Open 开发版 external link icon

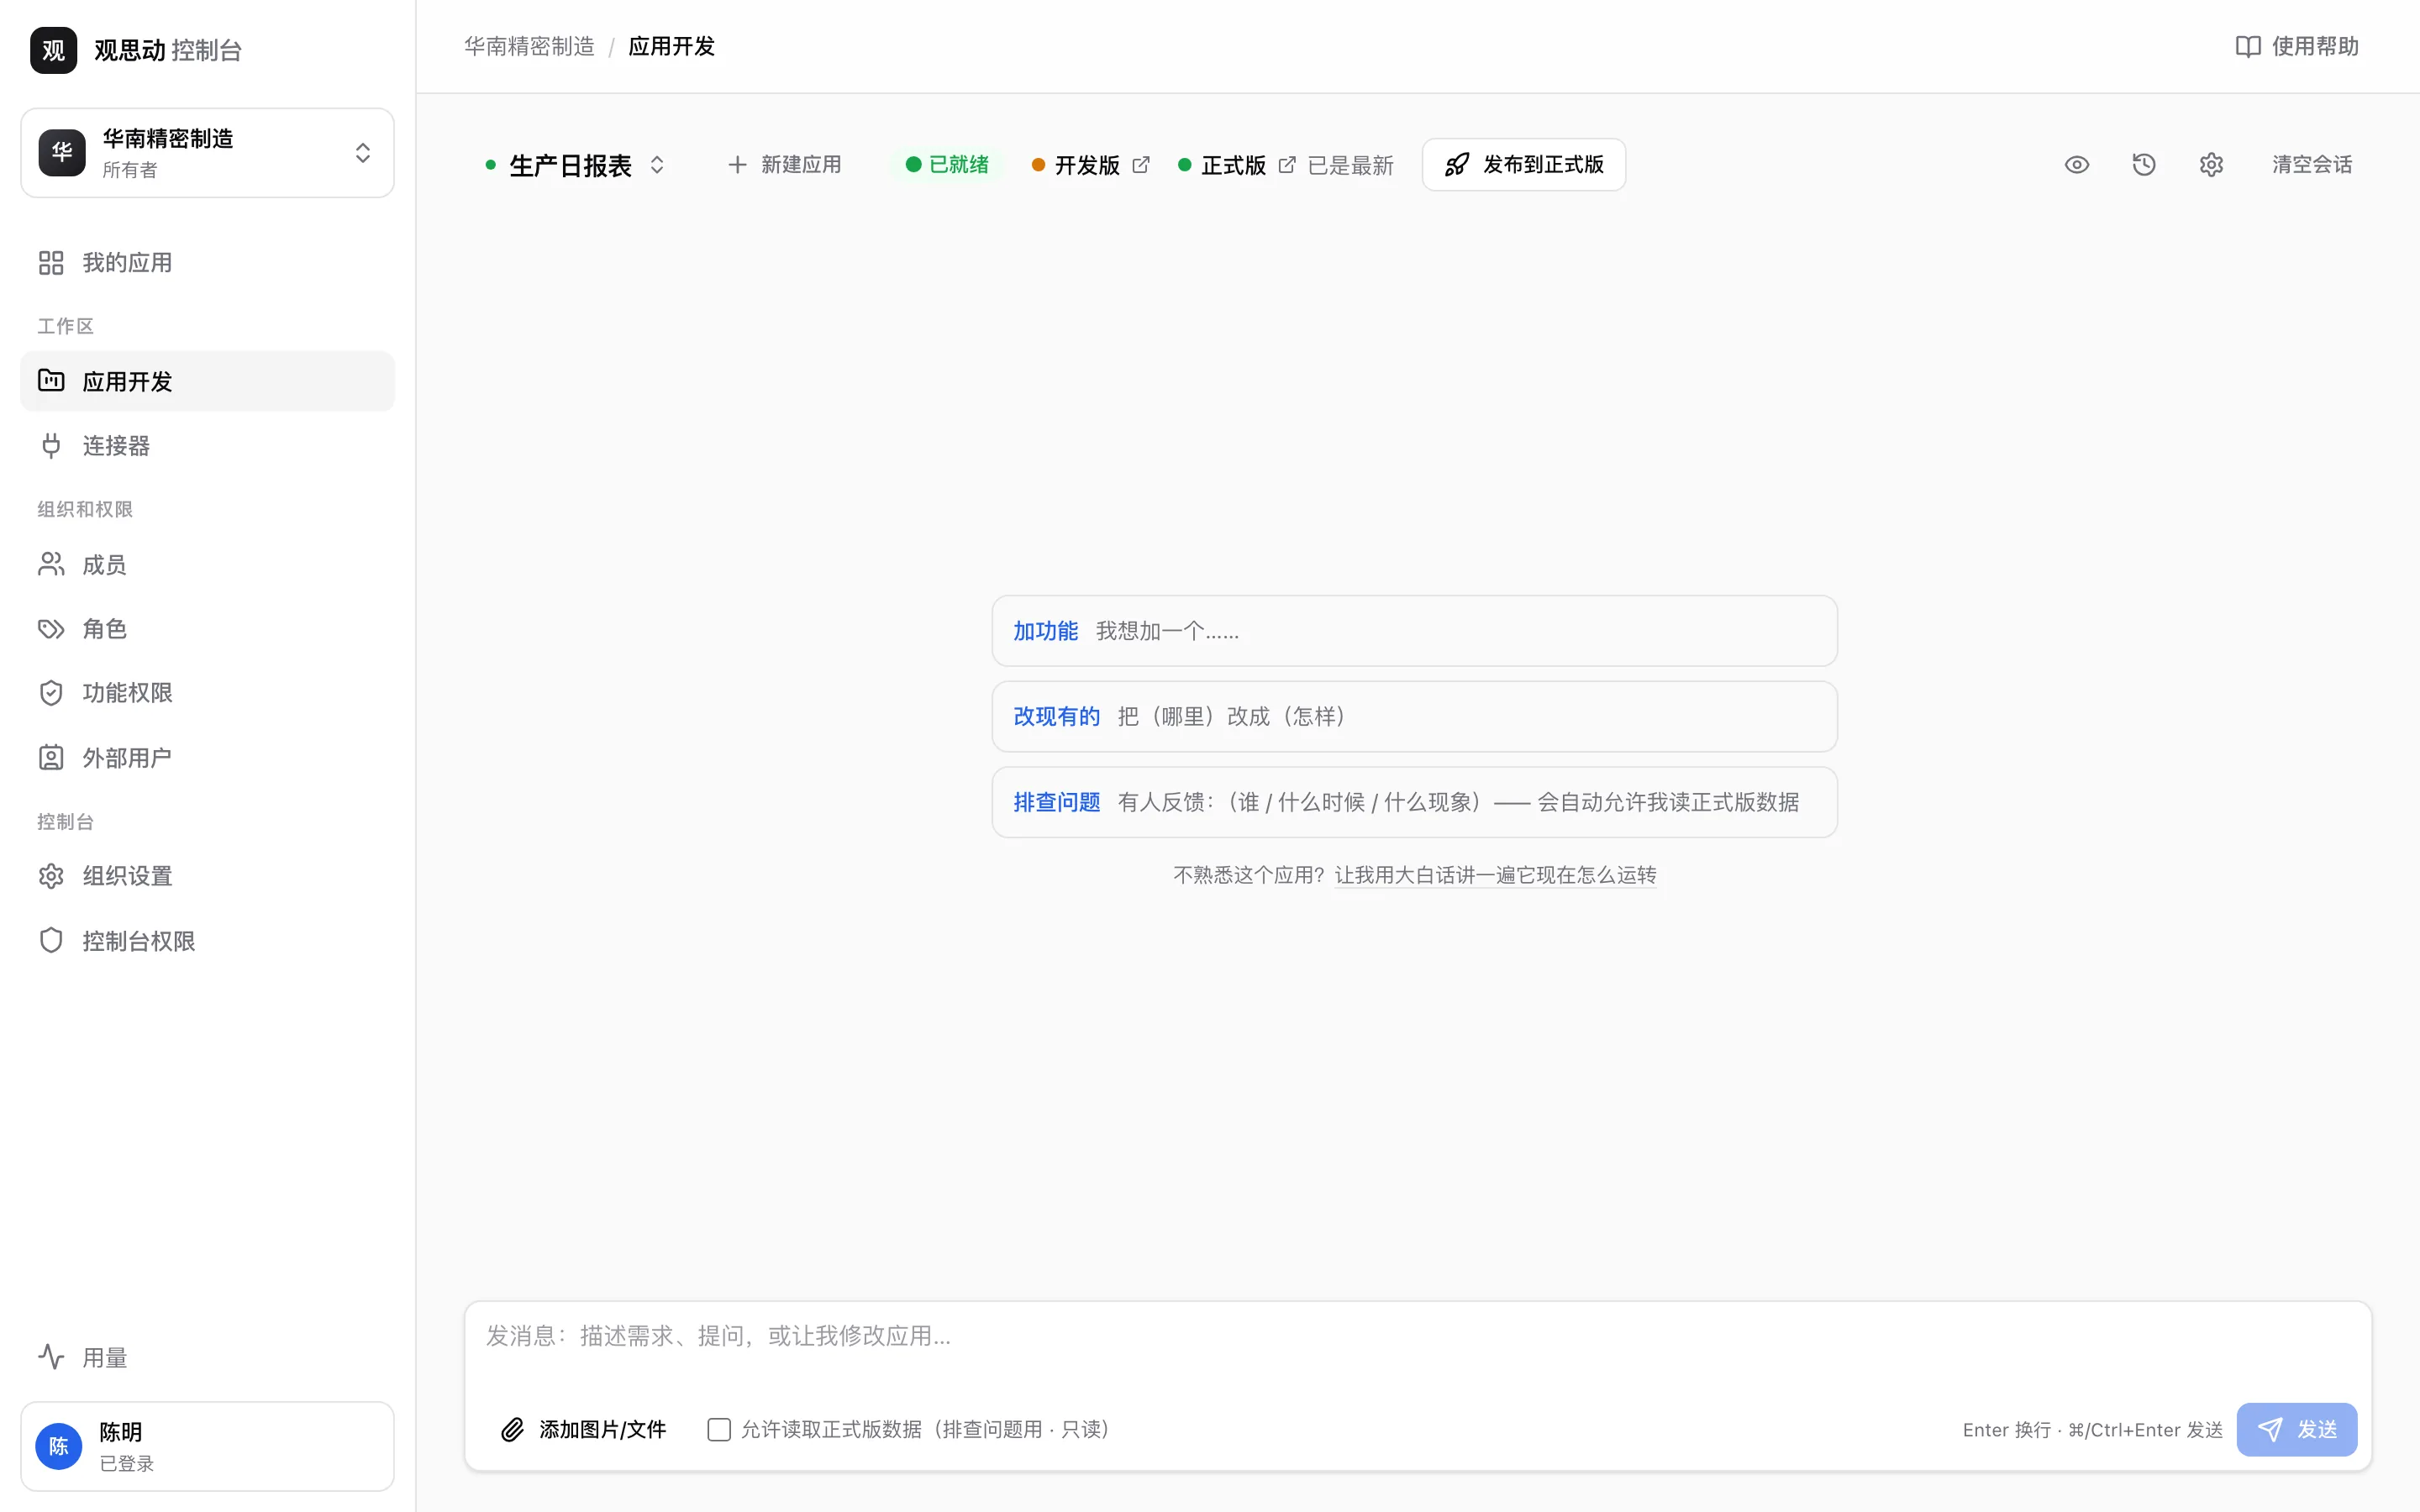click(x=1141, y=165)
